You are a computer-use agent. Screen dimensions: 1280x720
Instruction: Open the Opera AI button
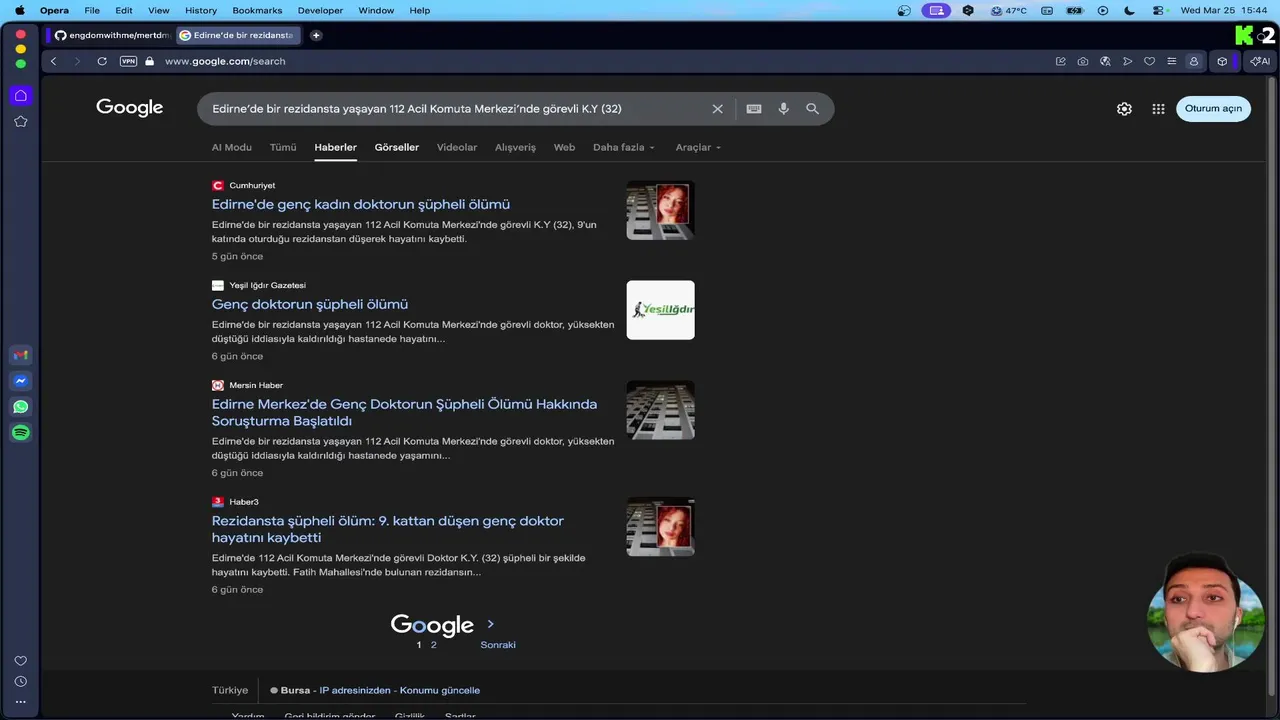(1259, 61)
